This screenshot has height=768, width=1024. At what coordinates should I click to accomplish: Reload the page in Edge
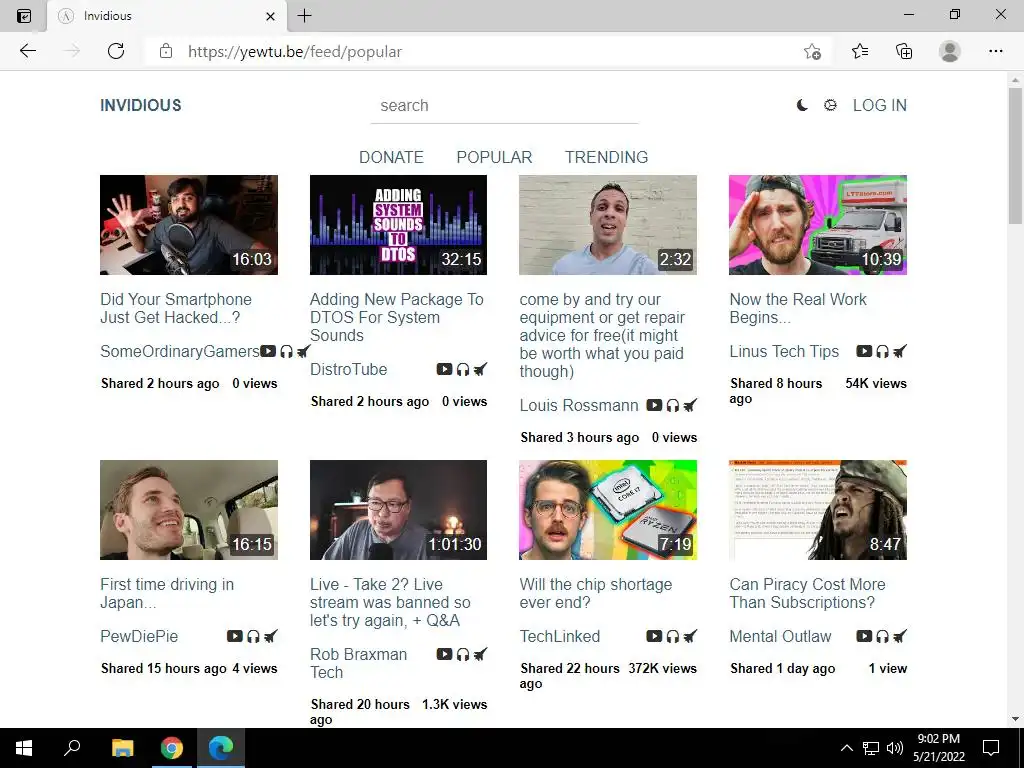pyautogui.click(x=116, y=51)
